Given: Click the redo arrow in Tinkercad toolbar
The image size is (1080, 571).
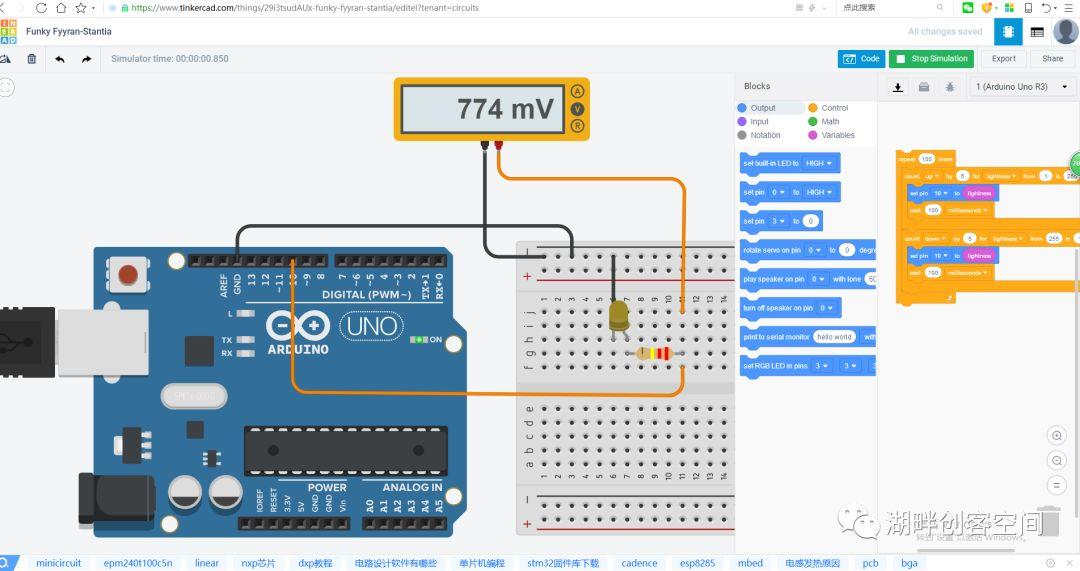Looking at the screenshot, I should pos(86,59).
